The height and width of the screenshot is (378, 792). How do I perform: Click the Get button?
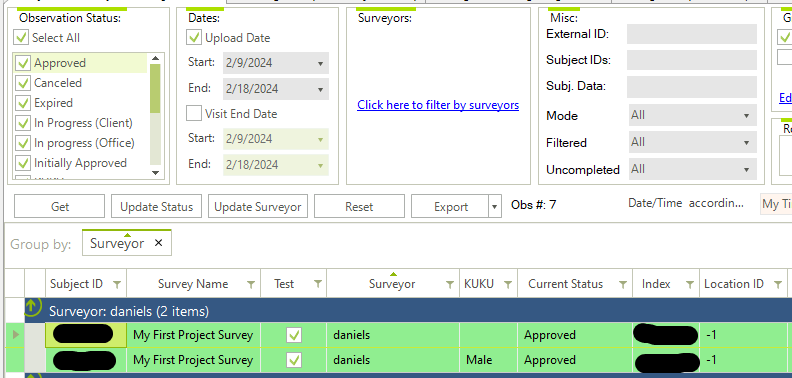point(60,207)
